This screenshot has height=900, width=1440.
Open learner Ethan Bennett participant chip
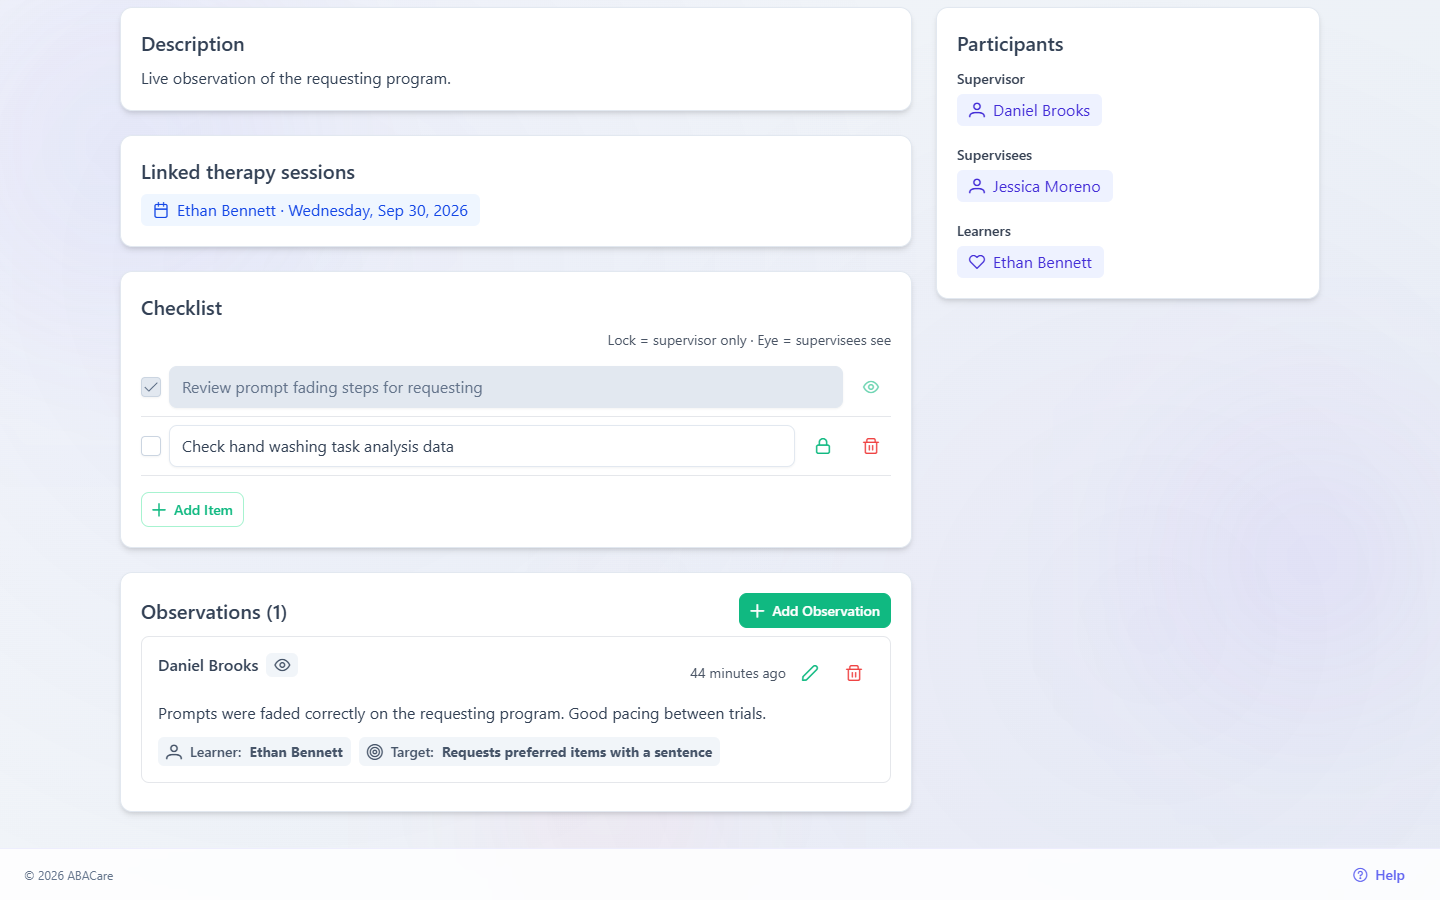coord(1030,262)
